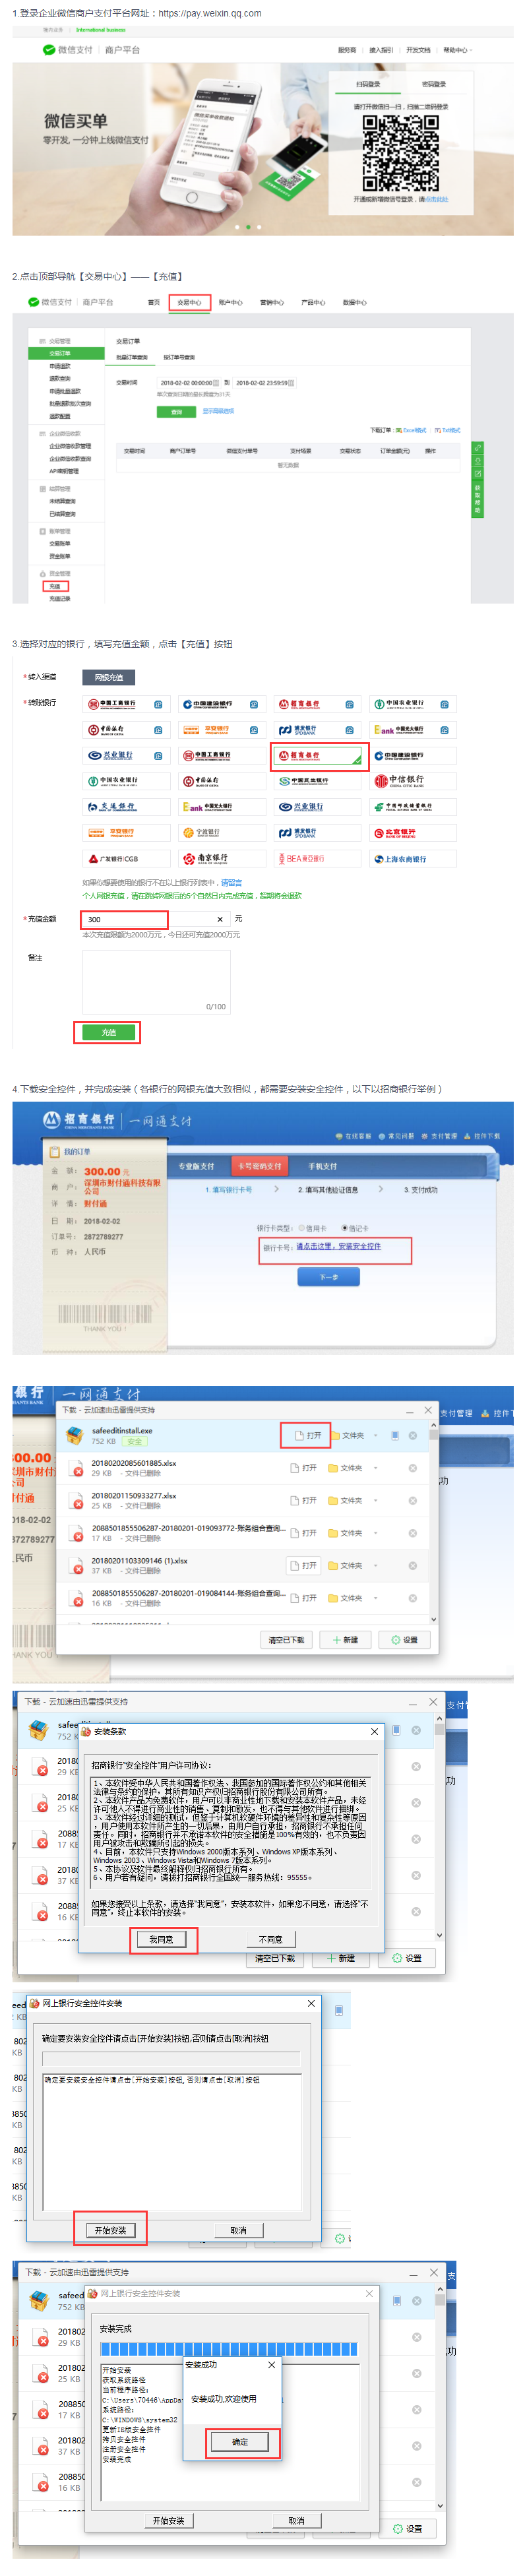Click the 微信支付 logo on the login page
The image size is (525, 2576).
(x=69, y=49)
